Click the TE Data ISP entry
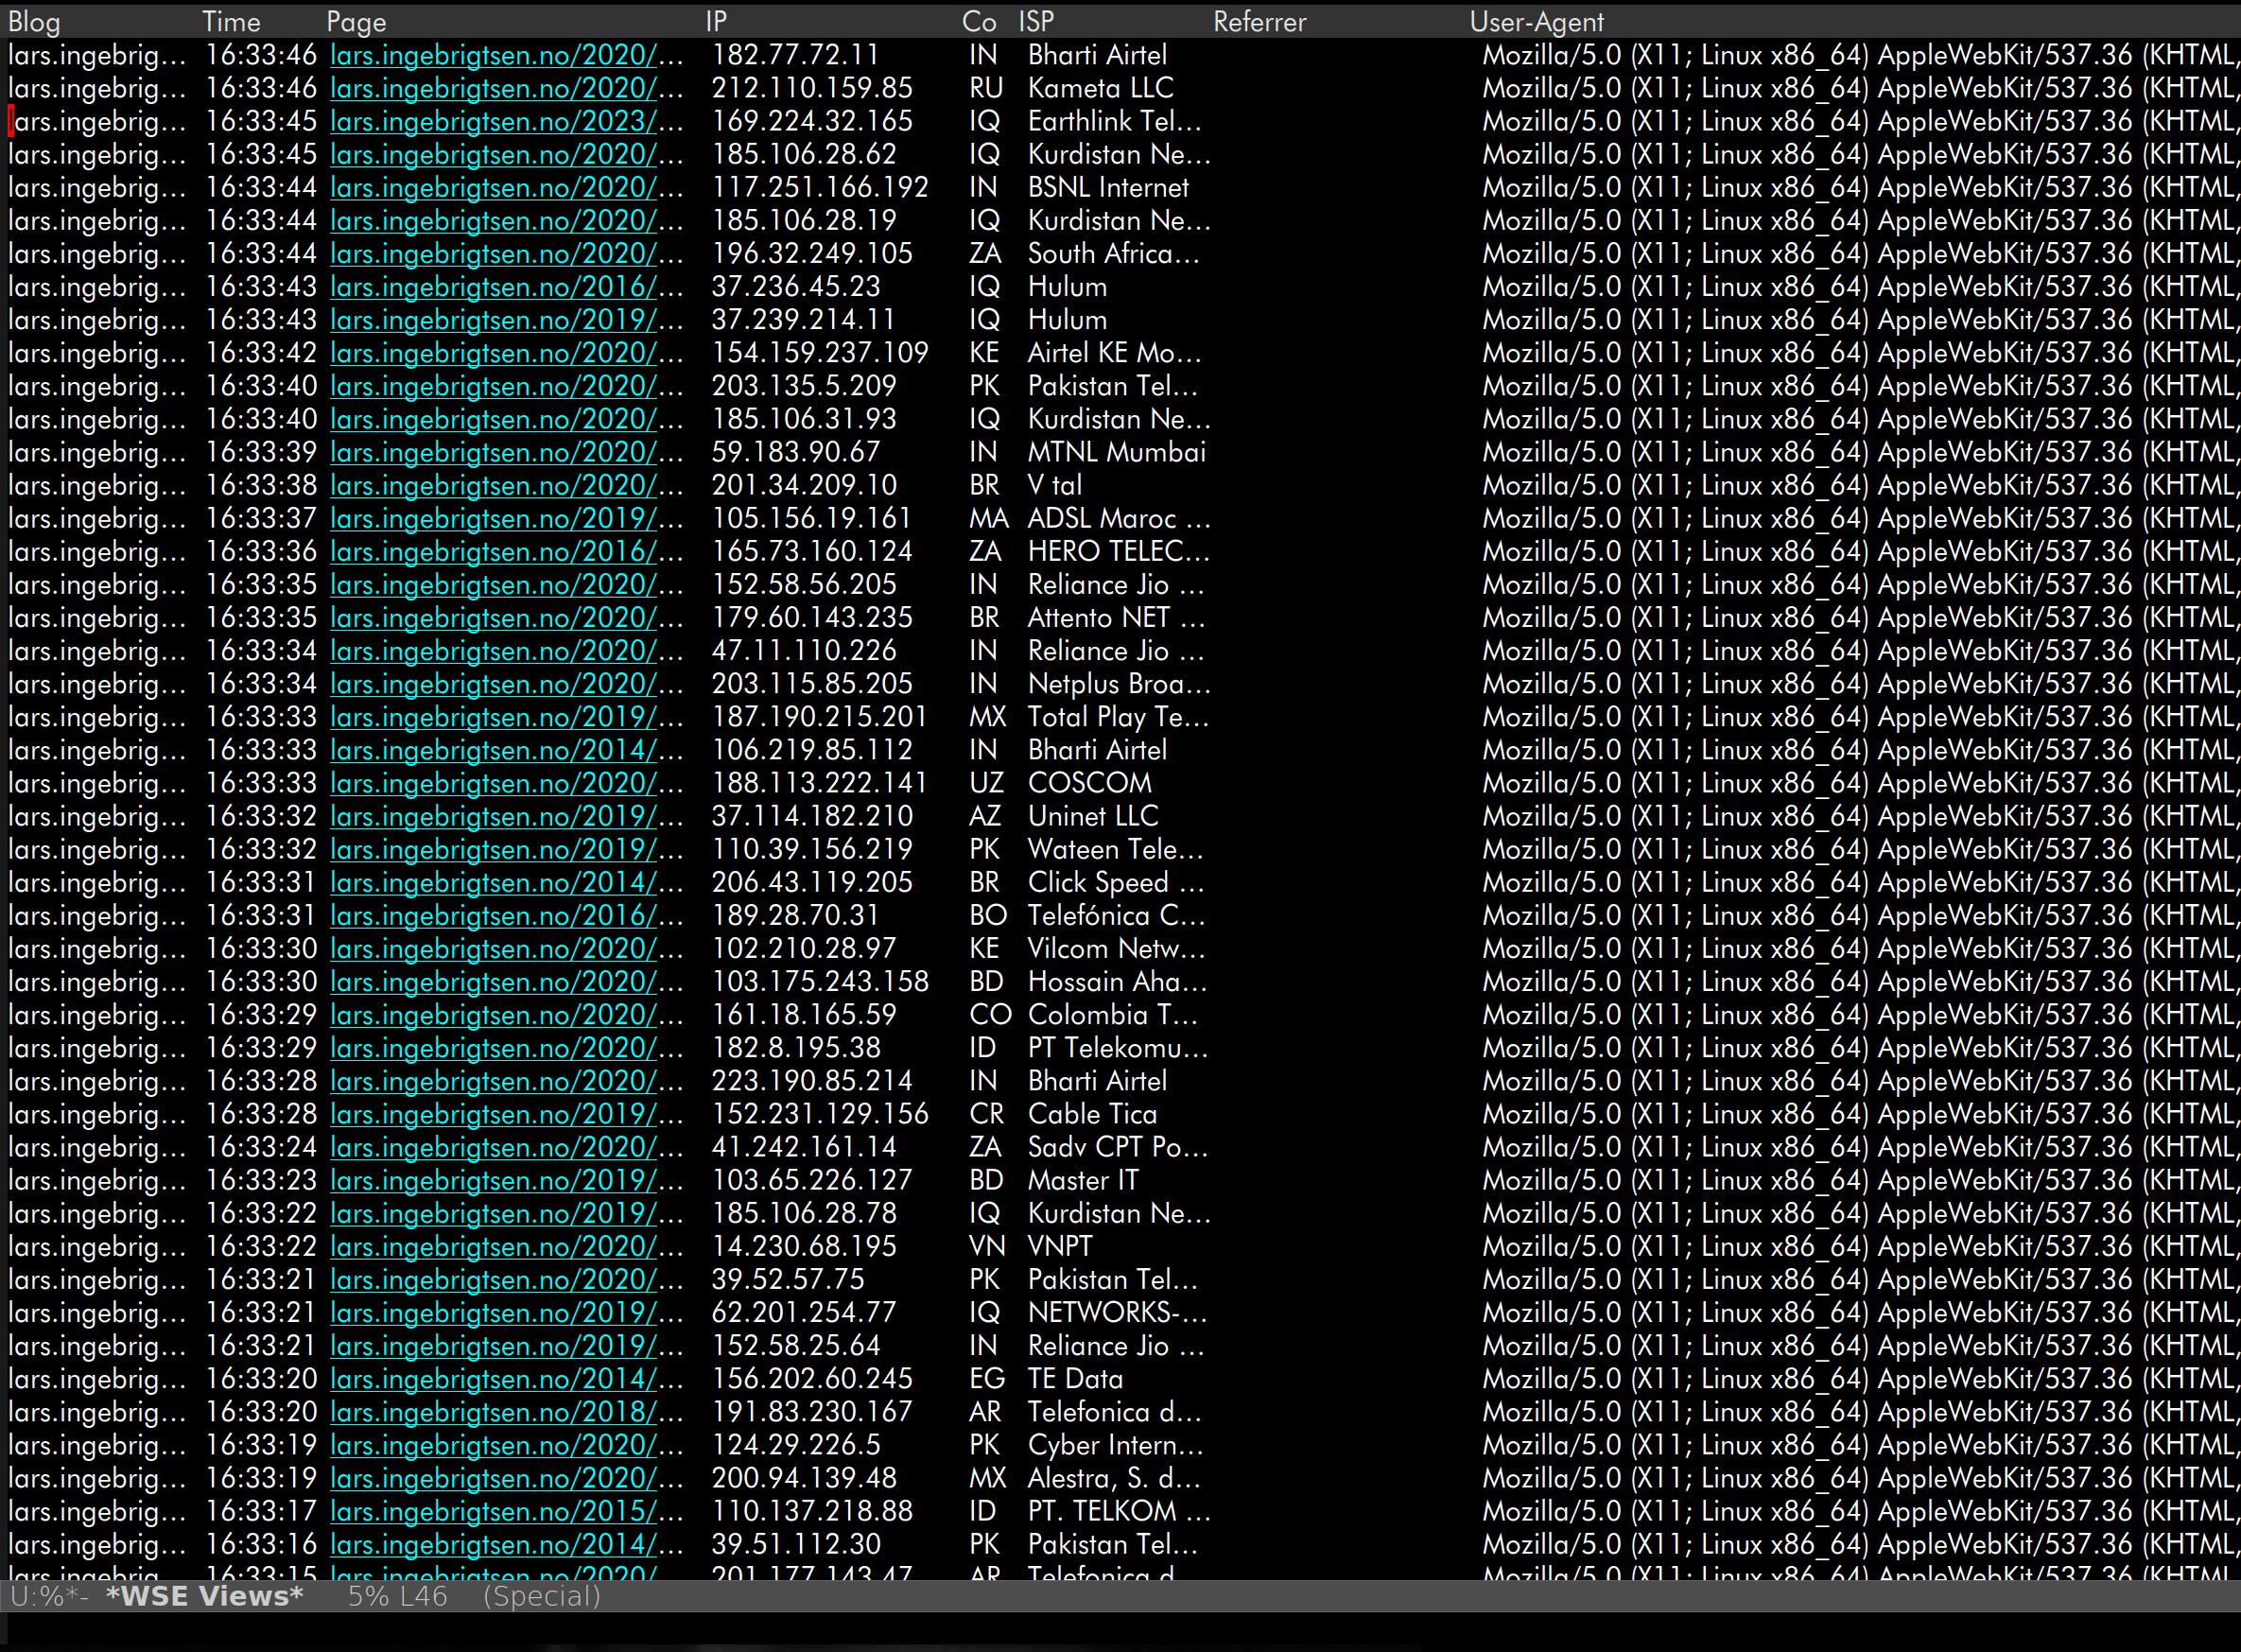2241x1652 pixels. click(x=1075, y=1379)
